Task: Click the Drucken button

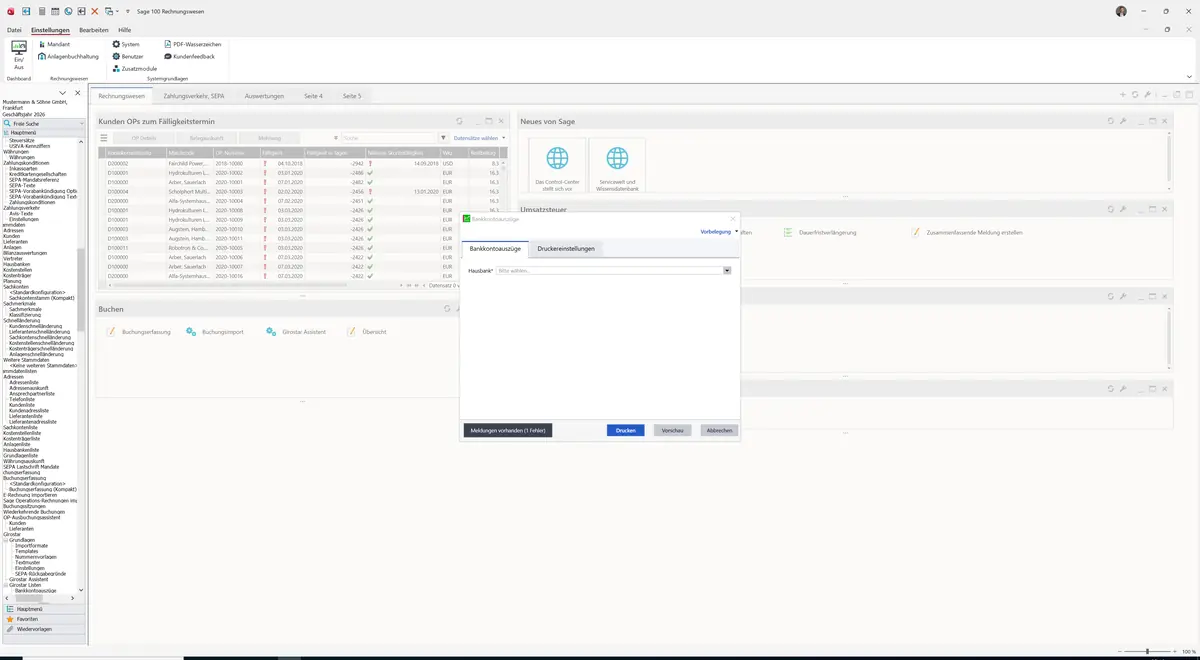Action: pos(626,430)
